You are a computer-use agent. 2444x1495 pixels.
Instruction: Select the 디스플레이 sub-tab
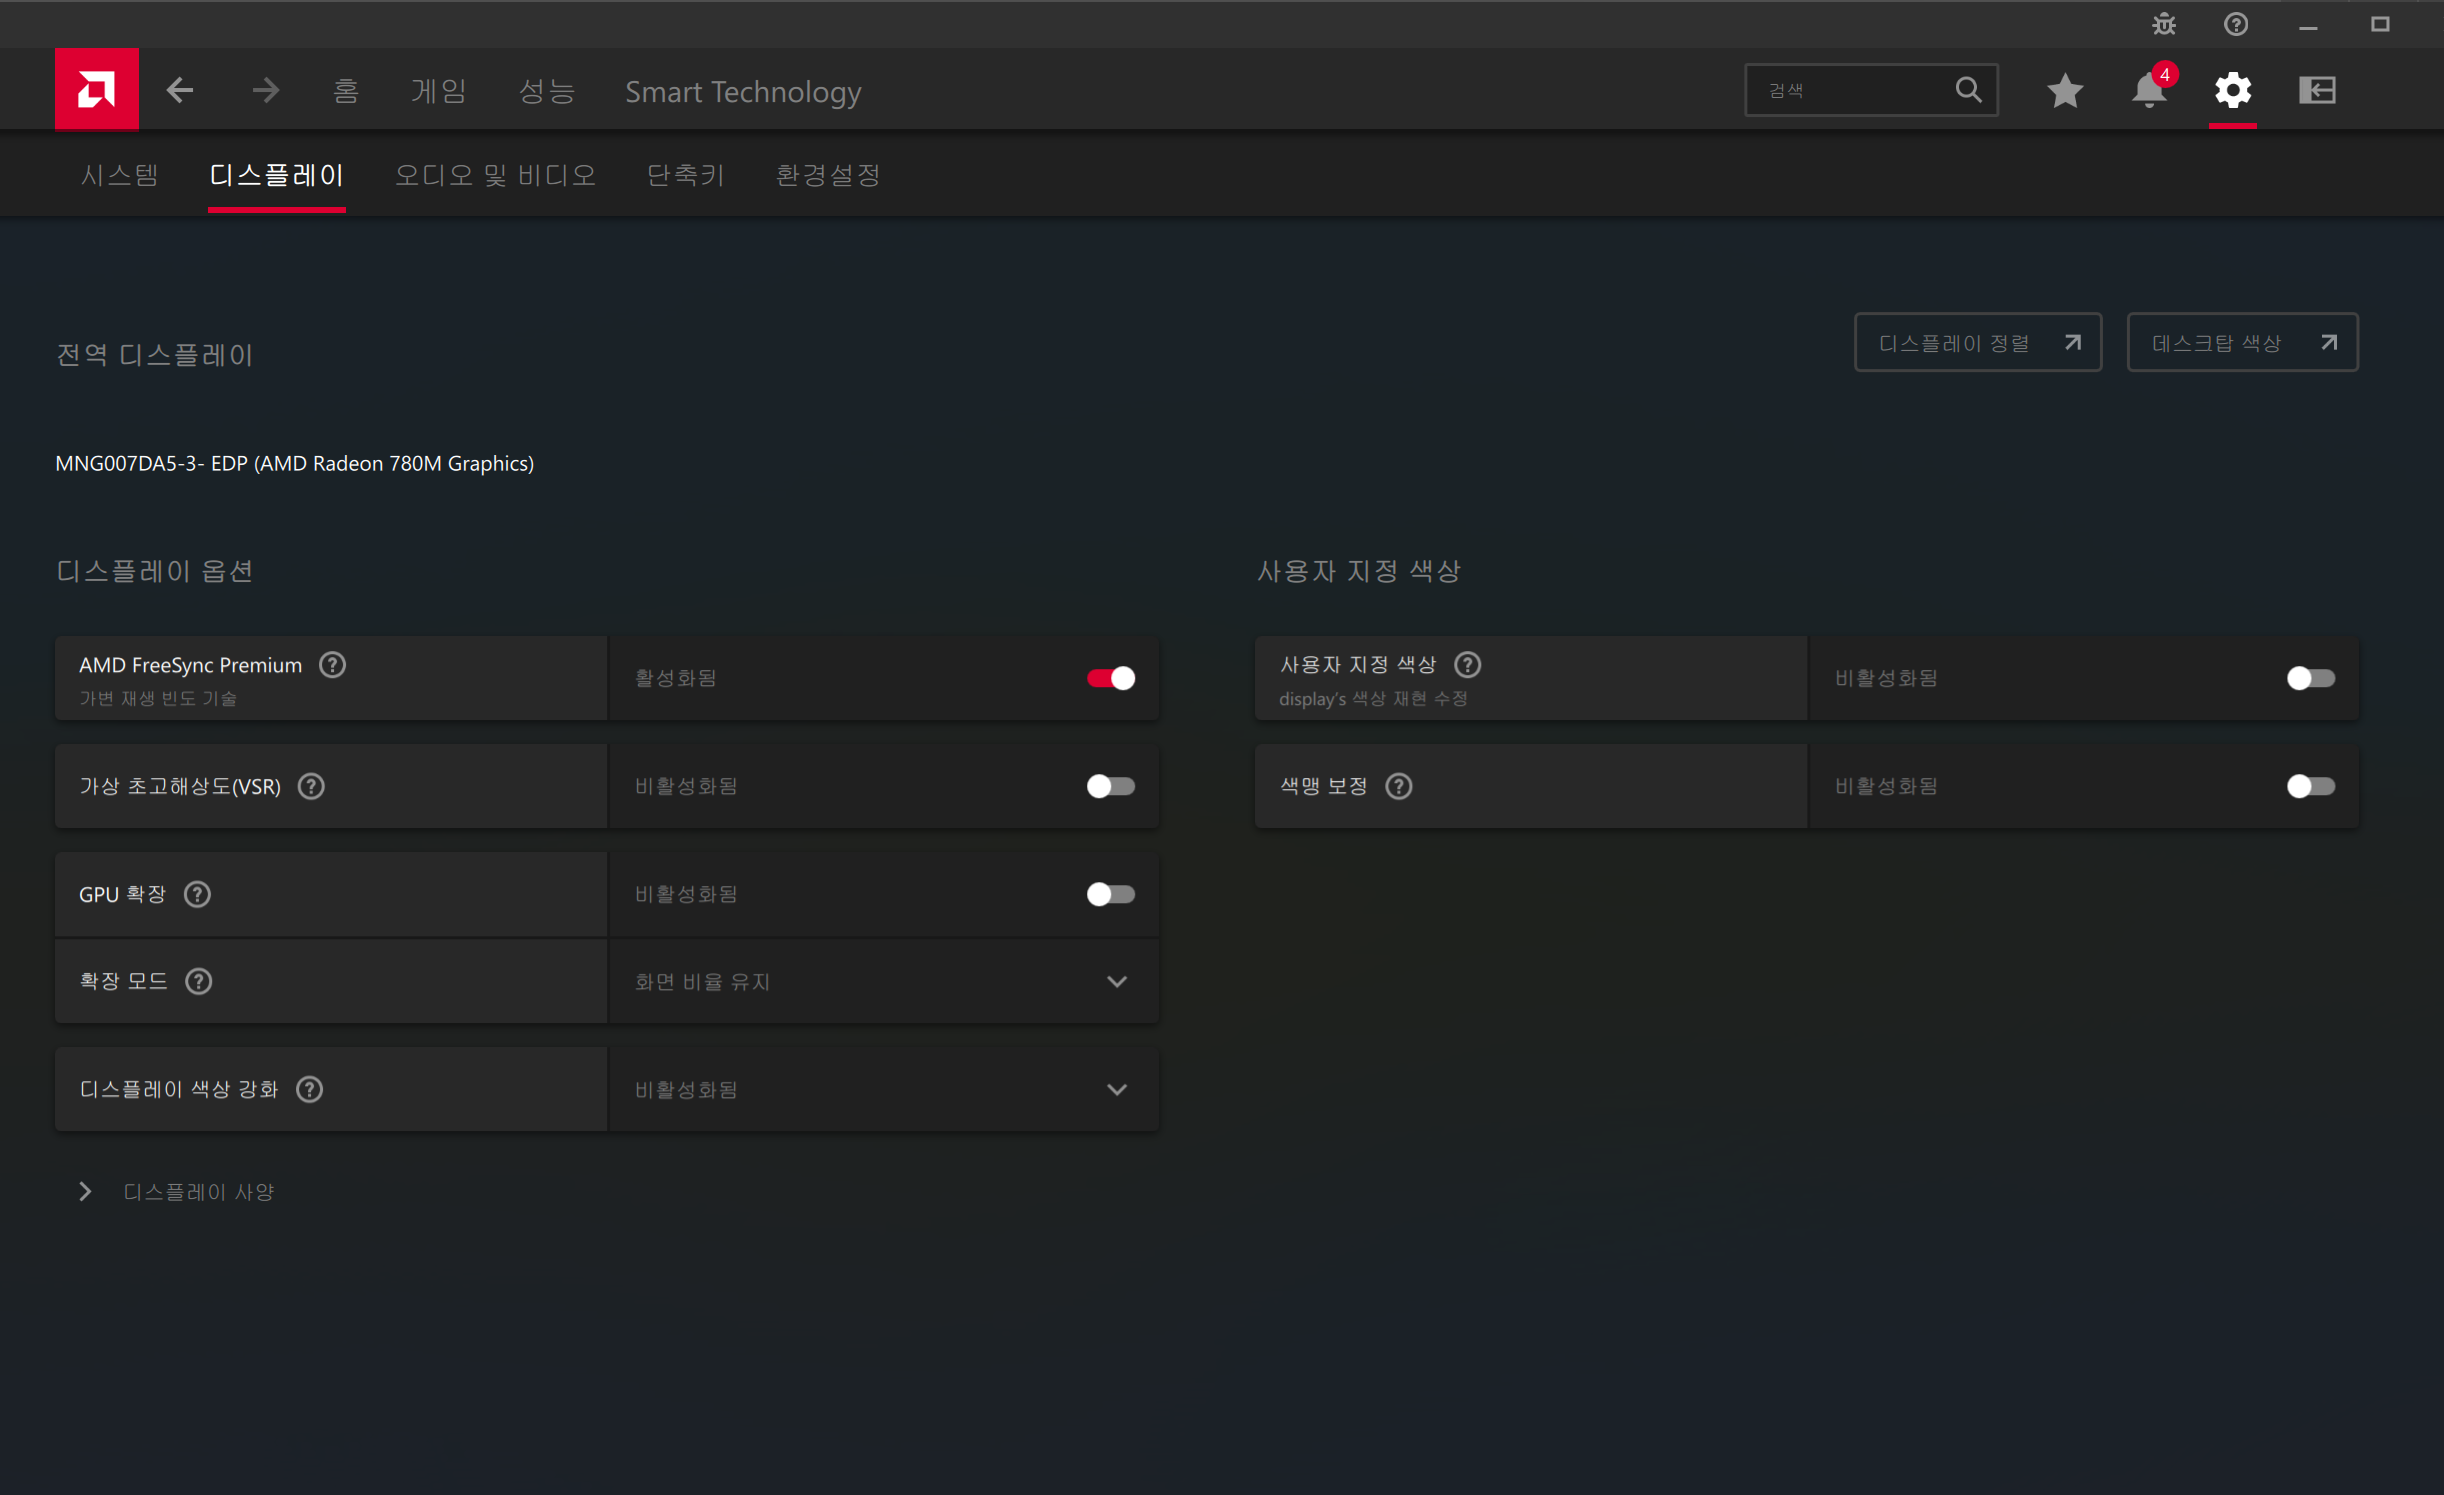tap(277, 175)
